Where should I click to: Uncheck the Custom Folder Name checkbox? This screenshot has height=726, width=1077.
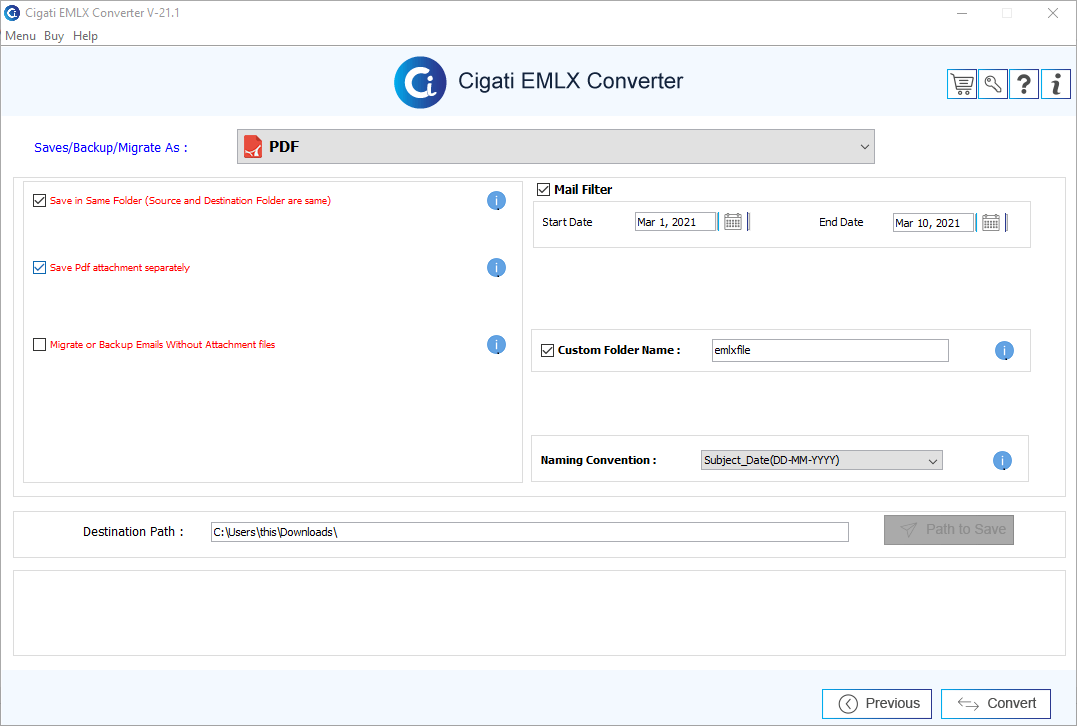pyautogui.click(x=547, y=350)
